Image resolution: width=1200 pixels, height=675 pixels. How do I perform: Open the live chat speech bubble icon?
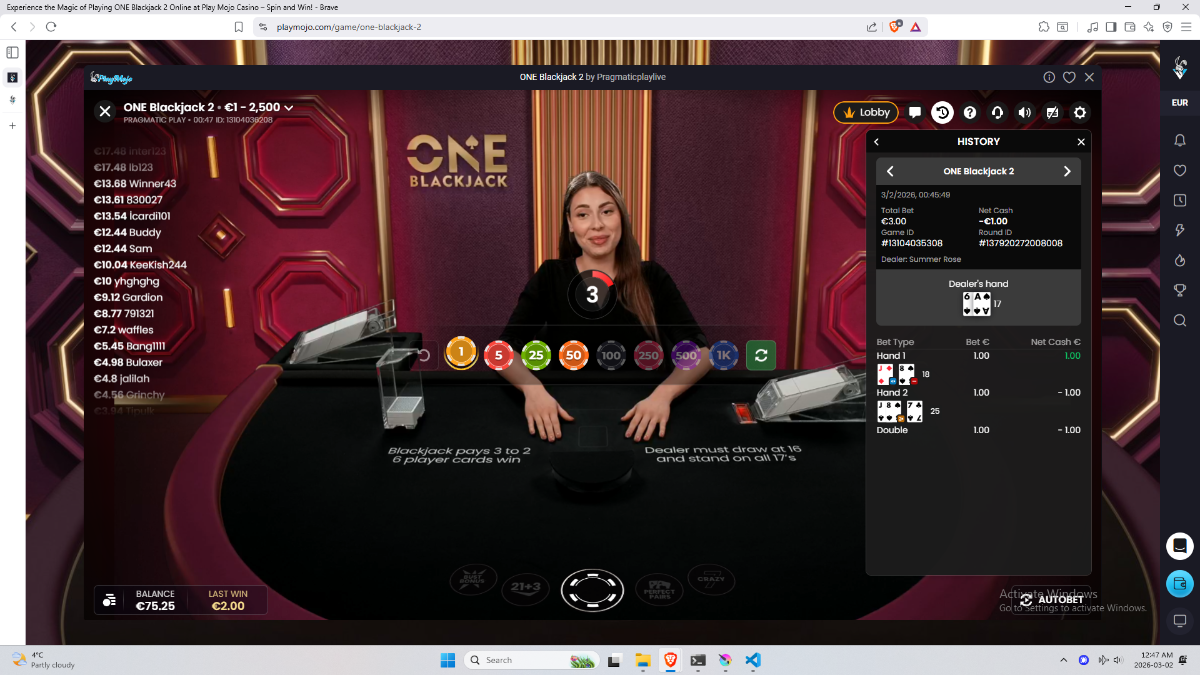[914, 113]
